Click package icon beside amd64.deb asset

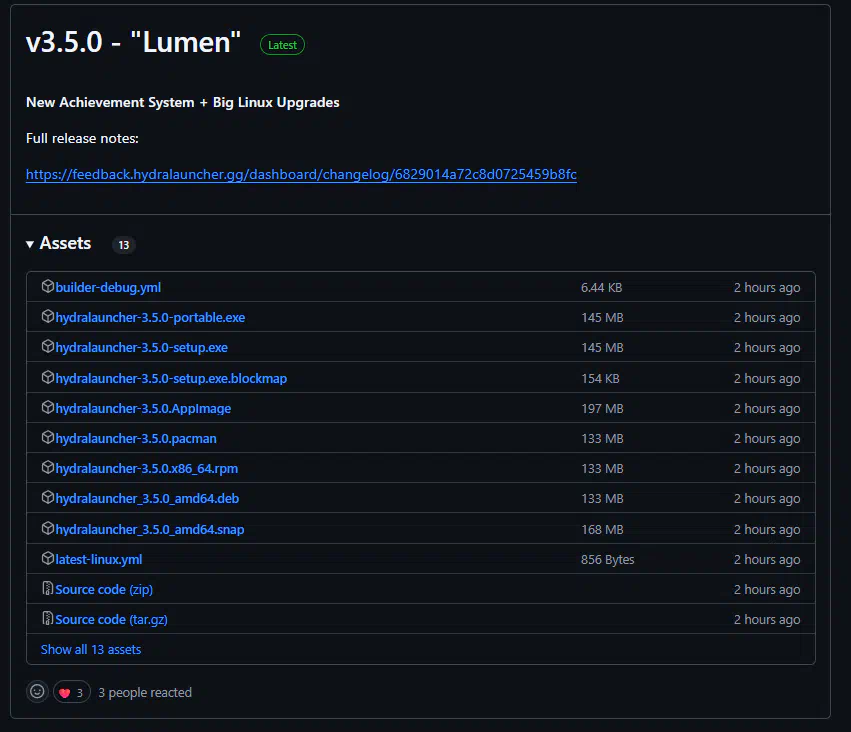[x=48, y=497]
